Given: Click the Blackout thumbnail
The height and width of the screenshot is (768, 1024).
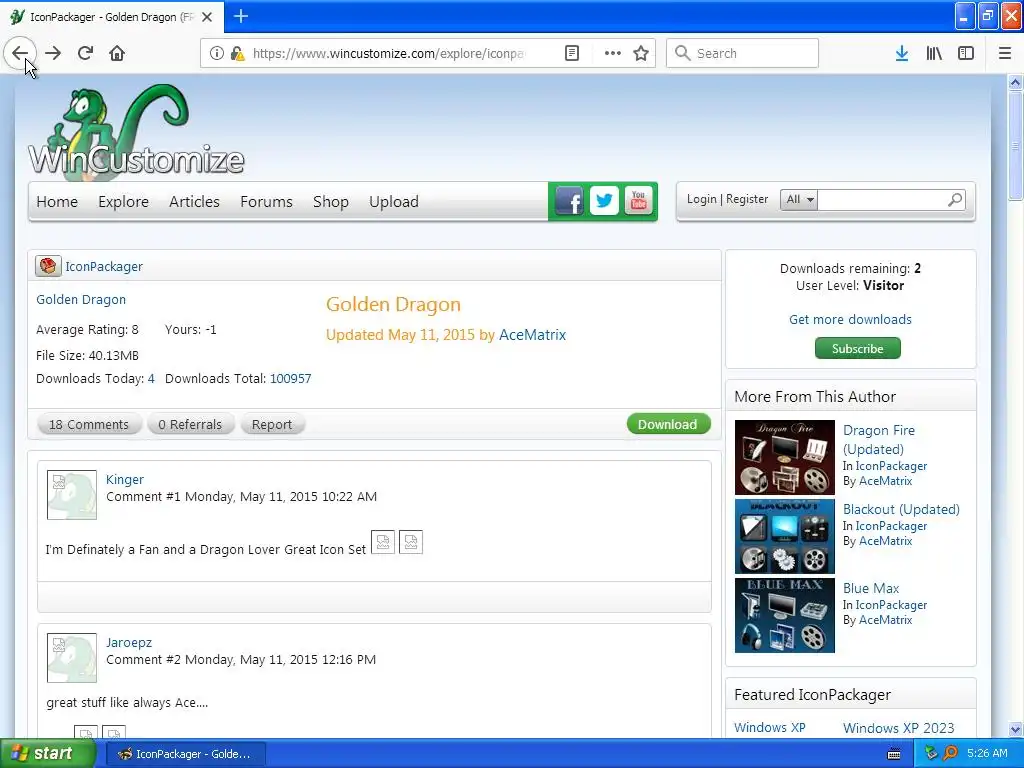Looking at the screenshot, I should pyautogui.click(x=784, y=536).
